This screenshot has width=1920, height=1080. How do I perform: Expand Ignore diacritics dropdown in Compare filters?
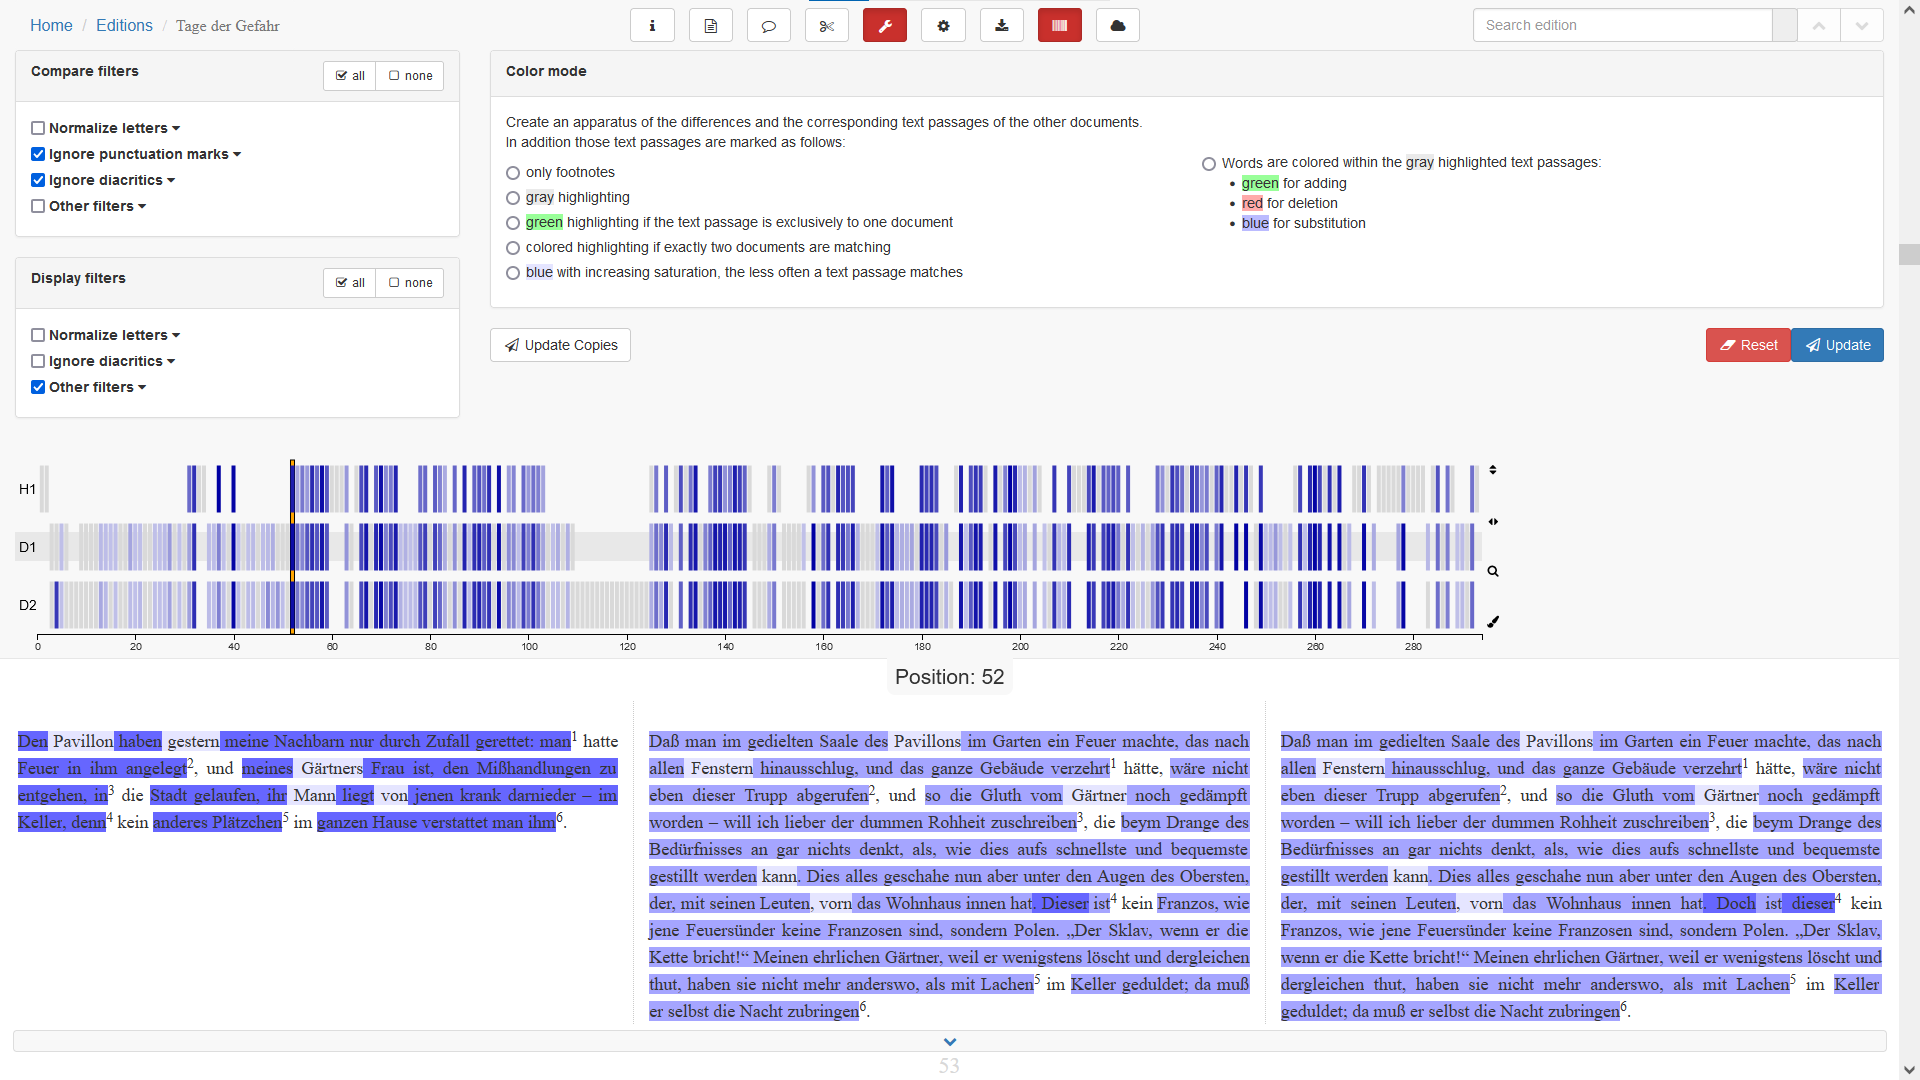click(171, 181)
